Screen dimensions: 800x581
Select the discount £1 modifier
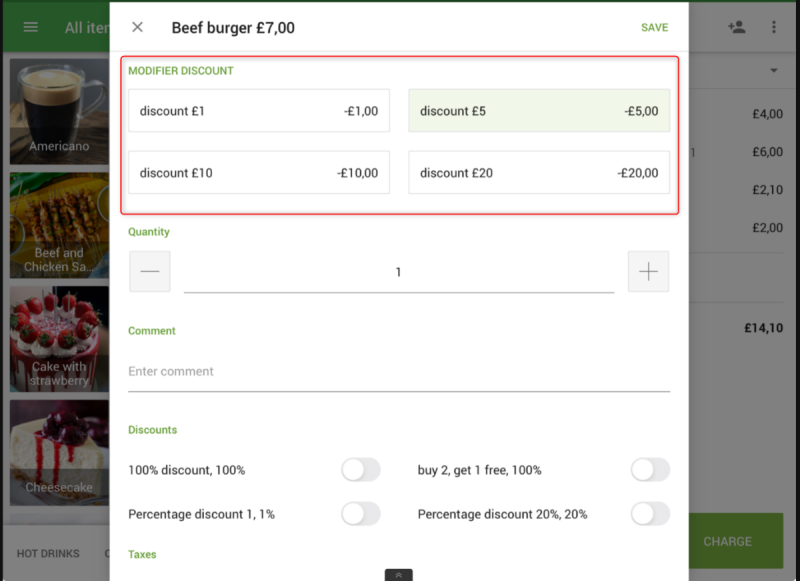259,111
